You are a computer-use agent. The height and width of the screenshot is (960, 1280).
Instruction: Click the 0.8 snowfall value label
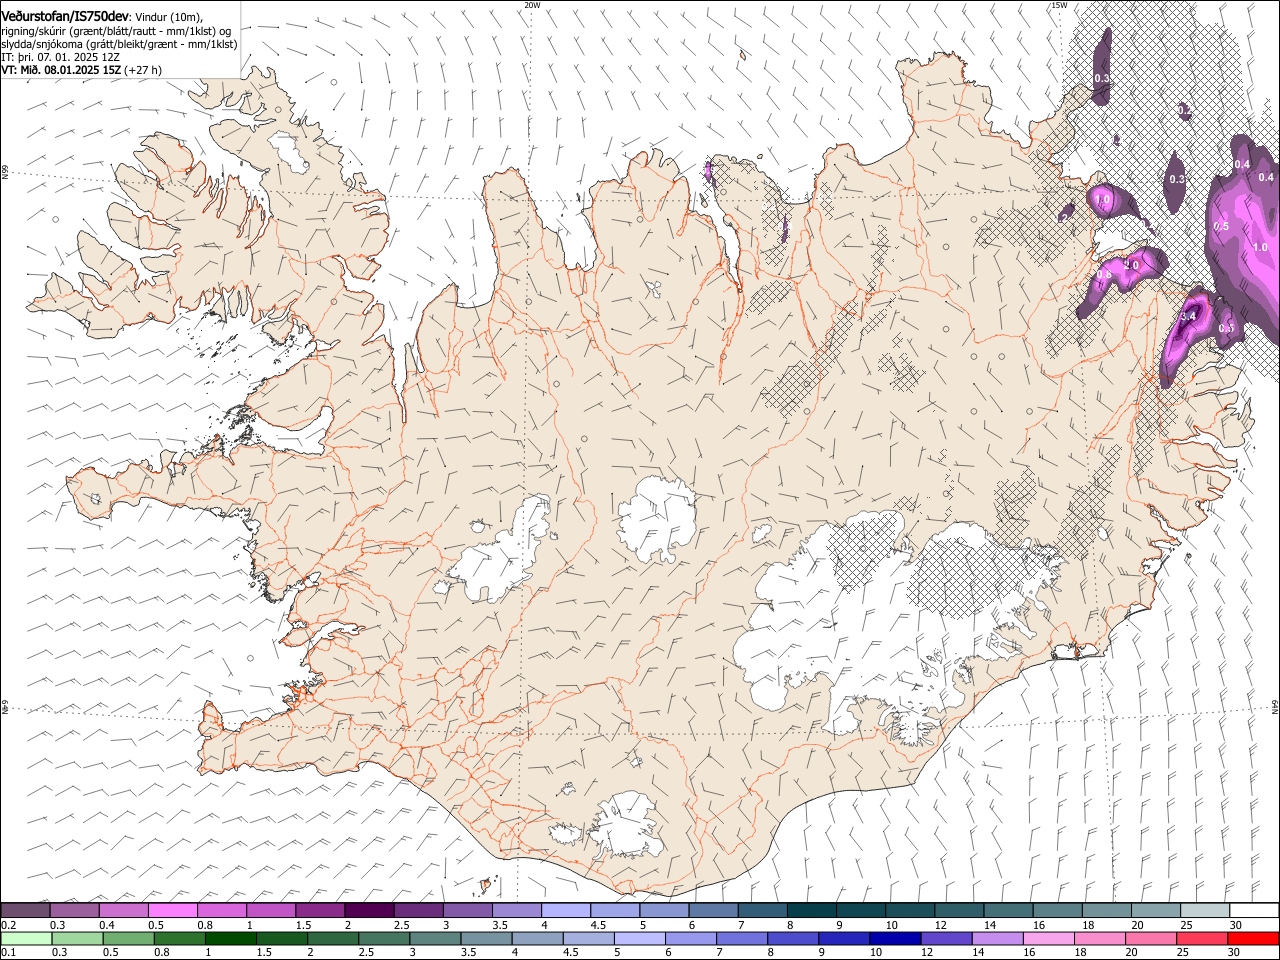point(1104,274)
